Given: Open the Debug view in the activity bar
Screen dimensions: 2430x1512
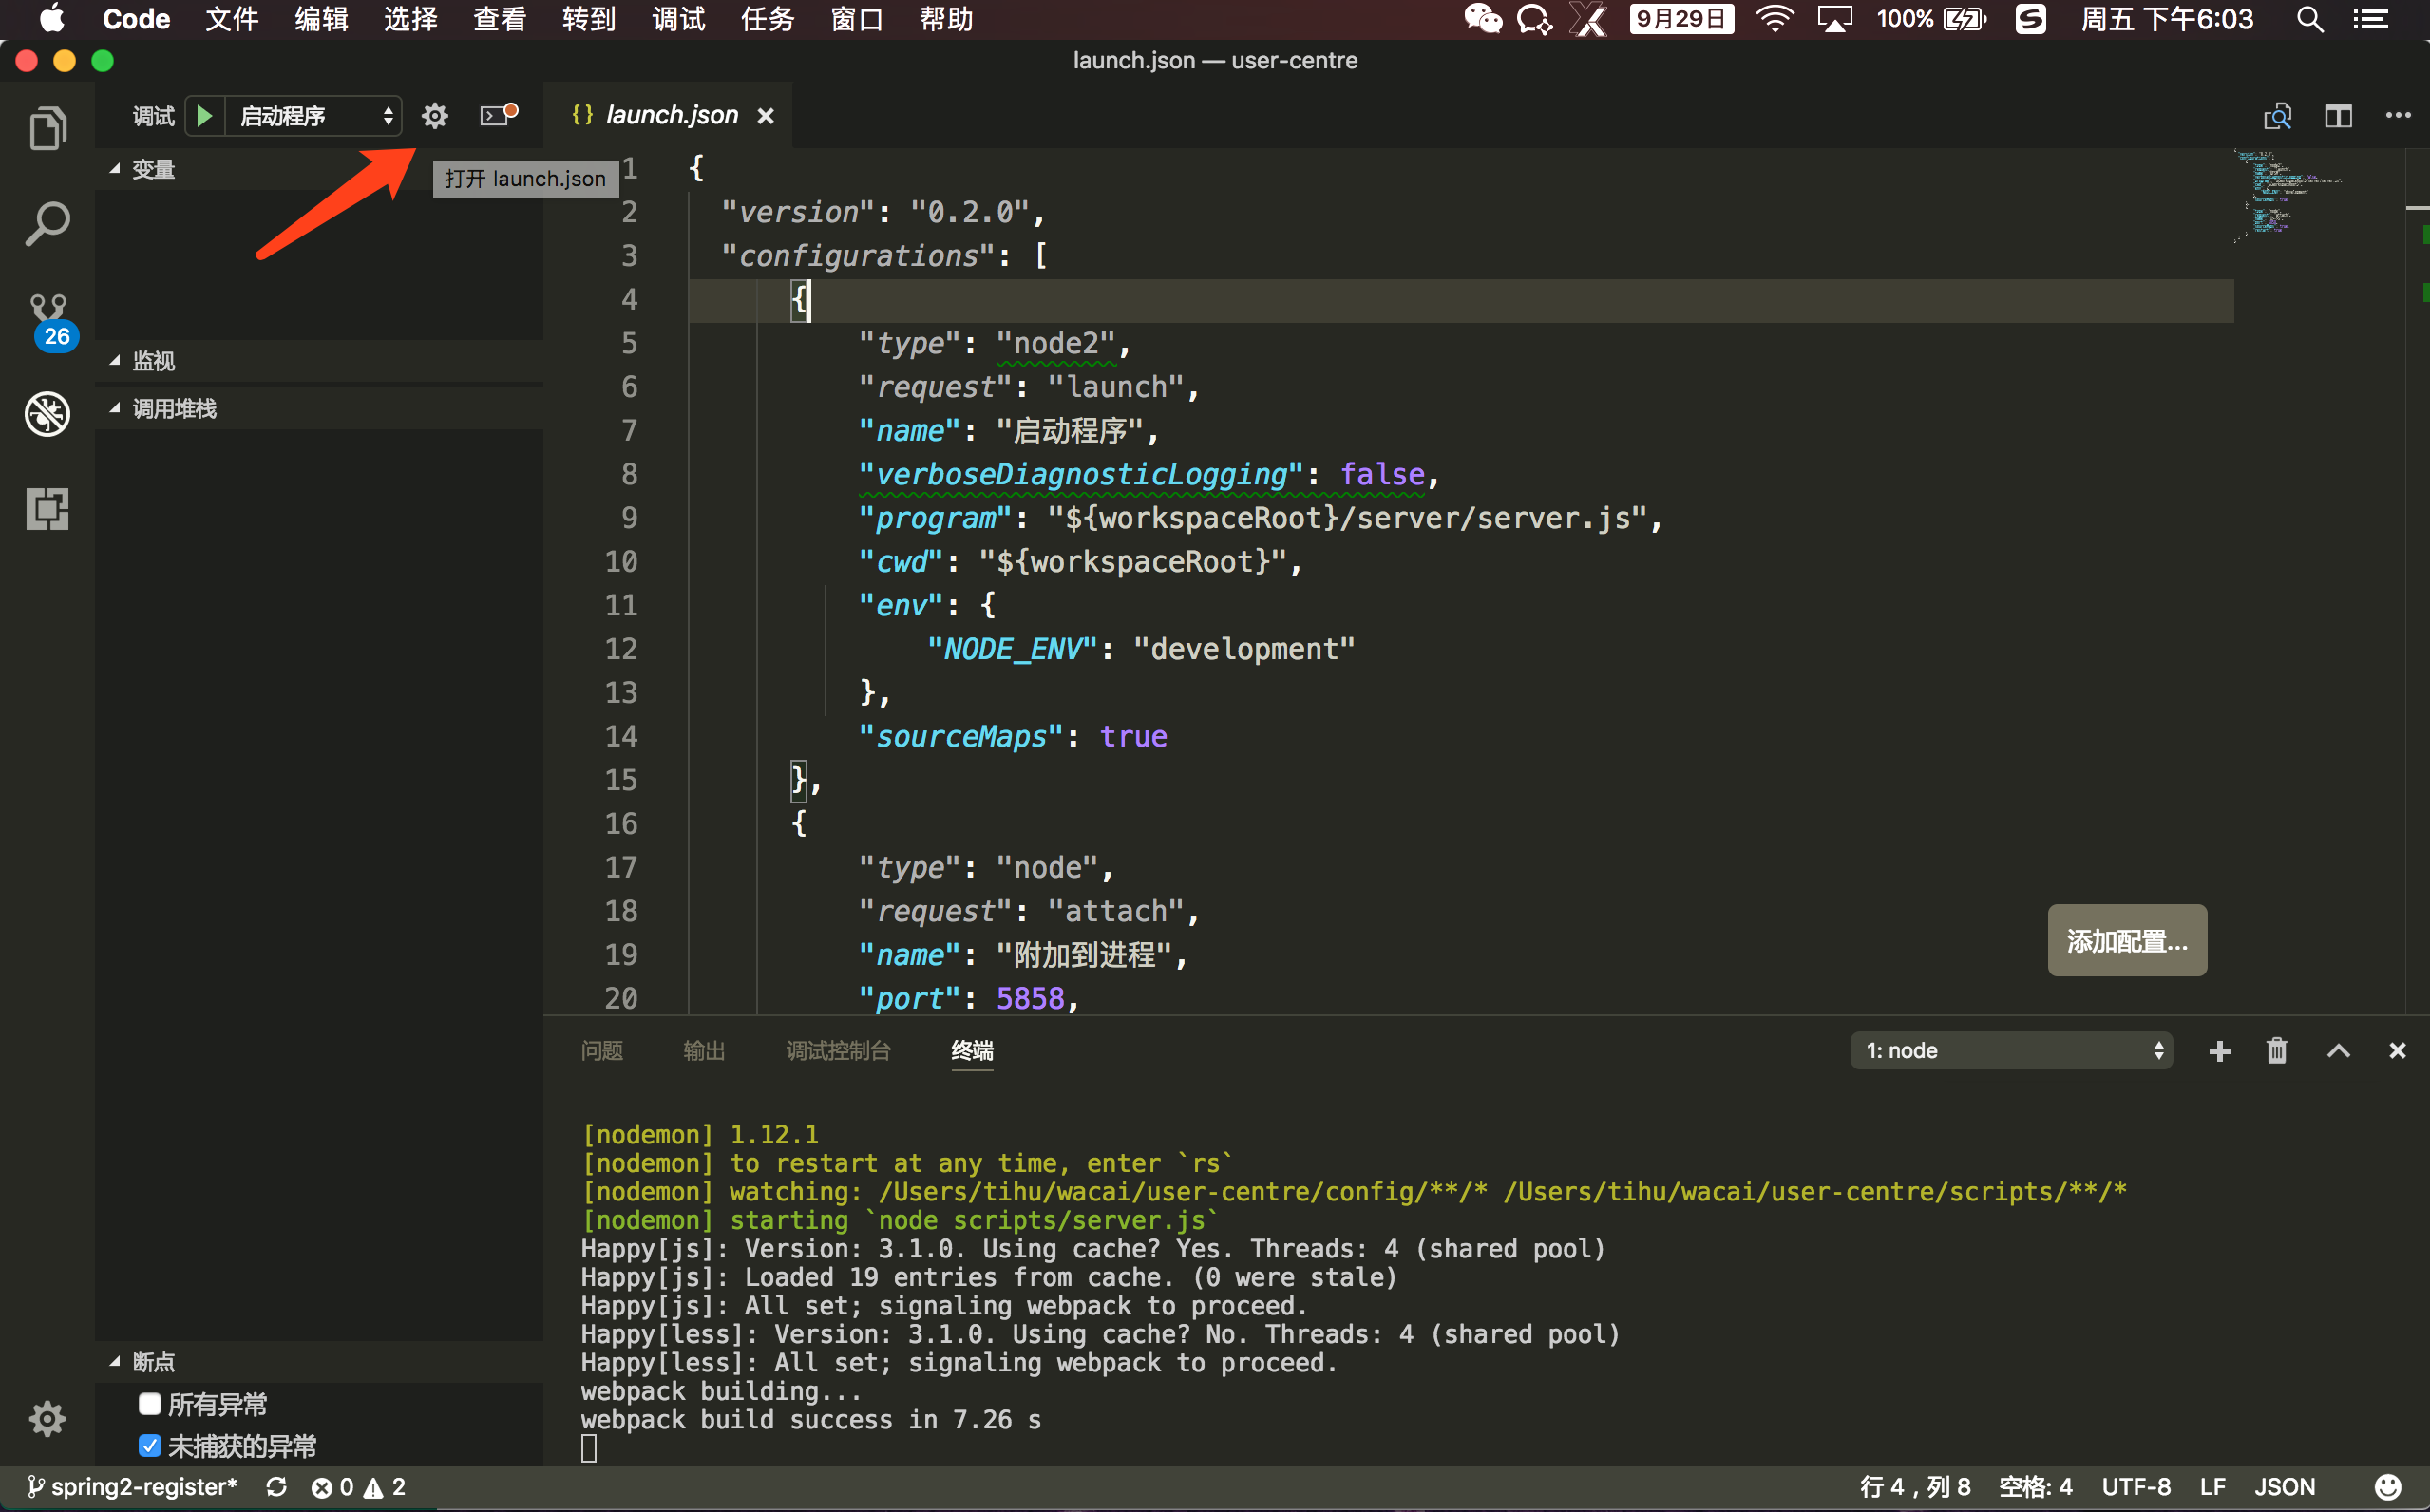Looking at the screenshot, I should coord(47,413).
